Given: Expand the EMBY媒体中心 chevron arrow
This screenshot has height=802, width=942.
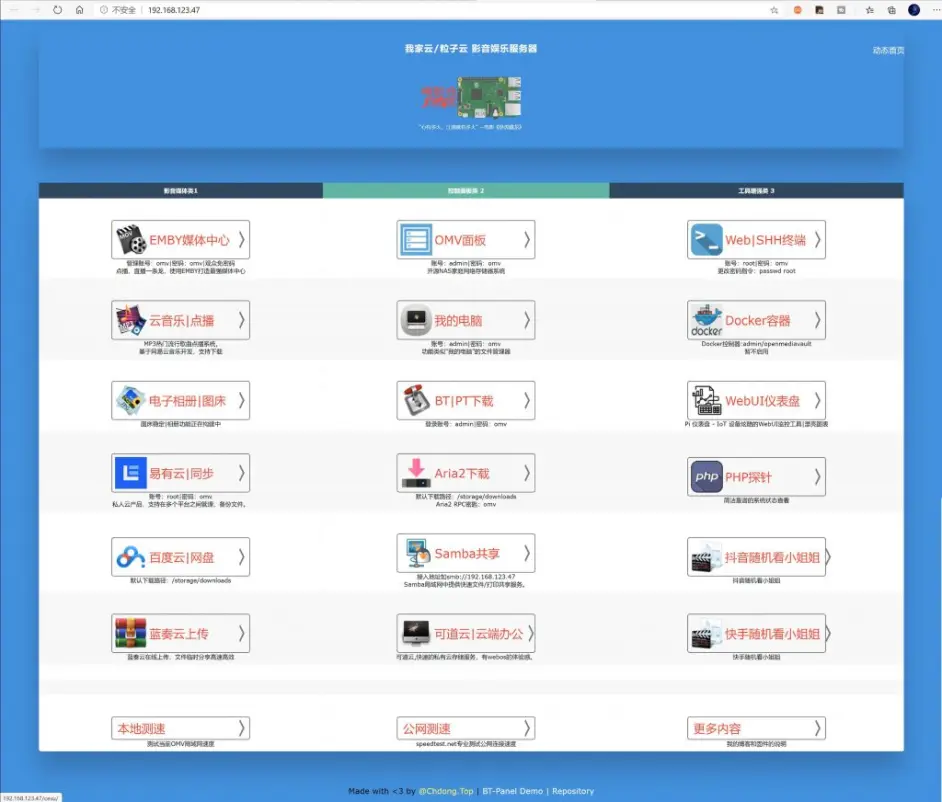Looking at the screenshot, I should pyautogui.click(x=242, y=240).
